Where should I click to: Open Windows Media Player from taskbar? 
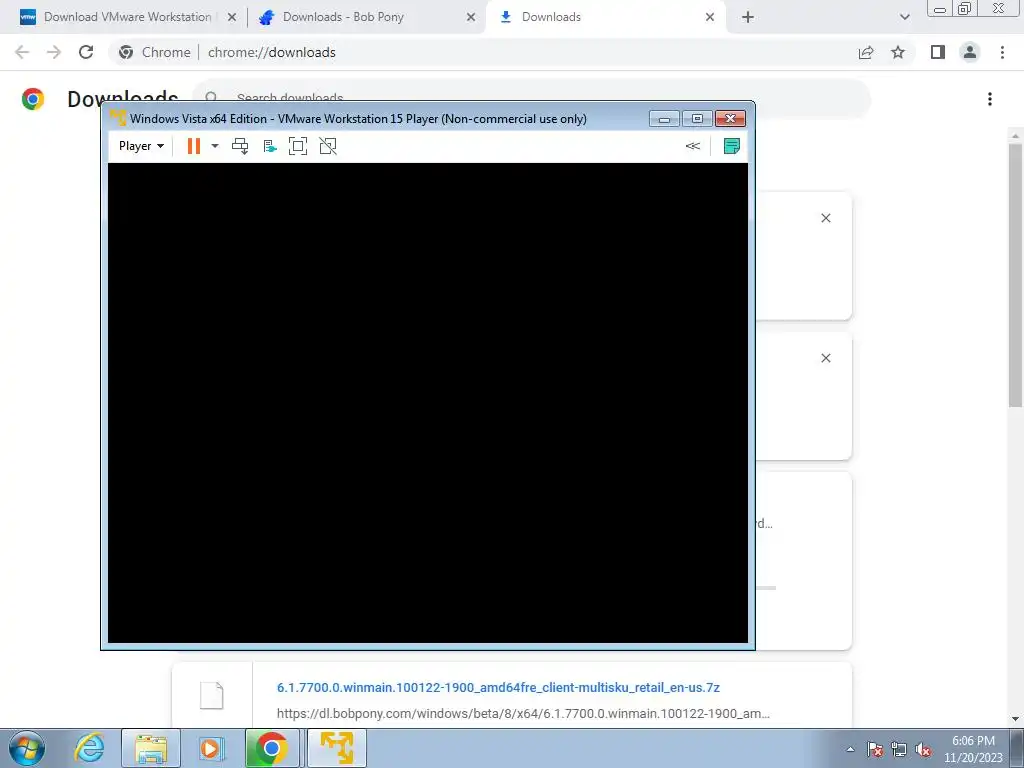pyautogui.click(x=212, y=748)
